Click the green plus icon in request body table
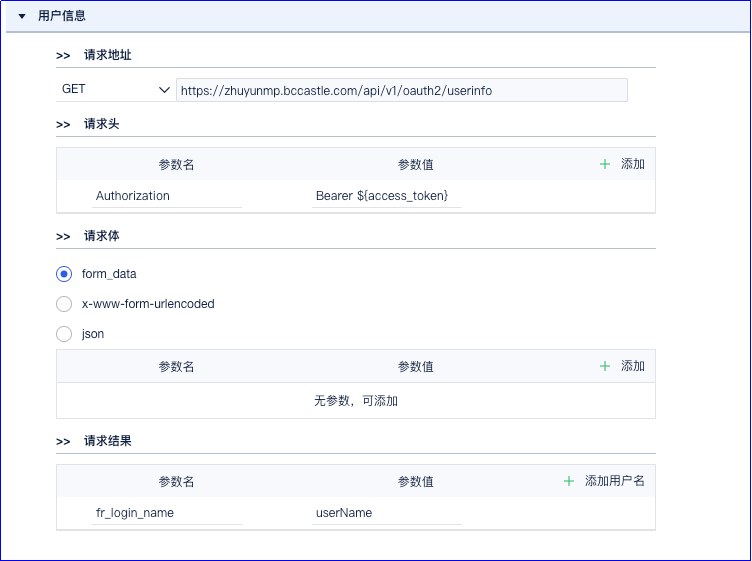 [x=605, y=366]
